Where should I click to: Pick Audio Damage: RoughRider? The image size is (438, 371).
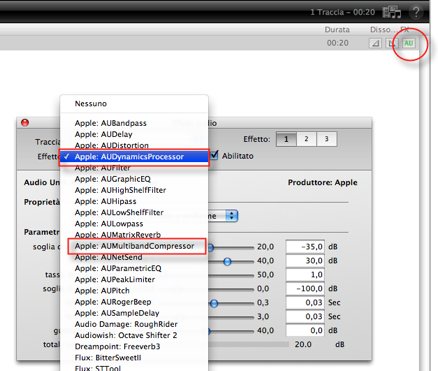[x=134, y=324]
